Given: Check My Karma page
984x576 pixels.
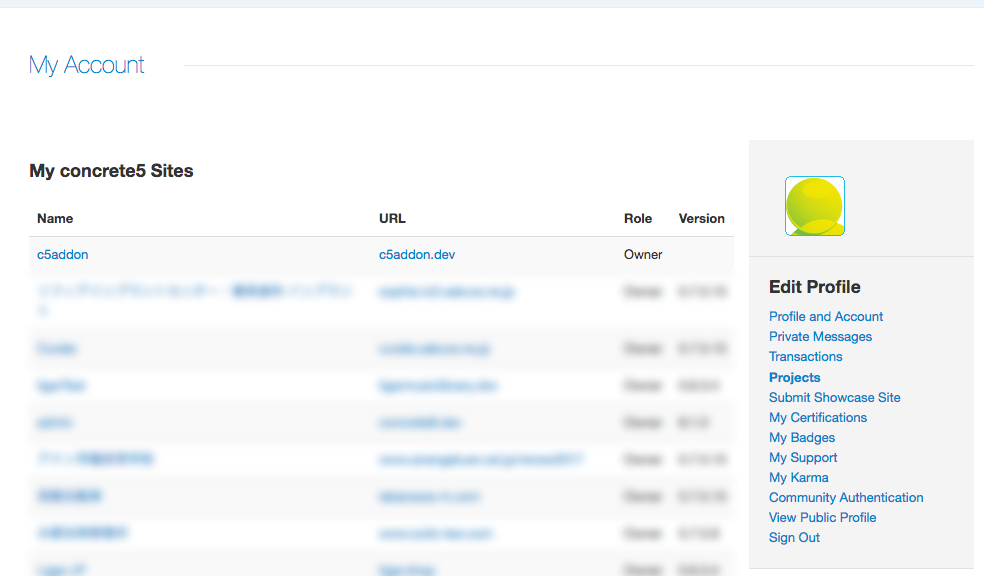Looking at the screenshot, I should click(798, 477).
